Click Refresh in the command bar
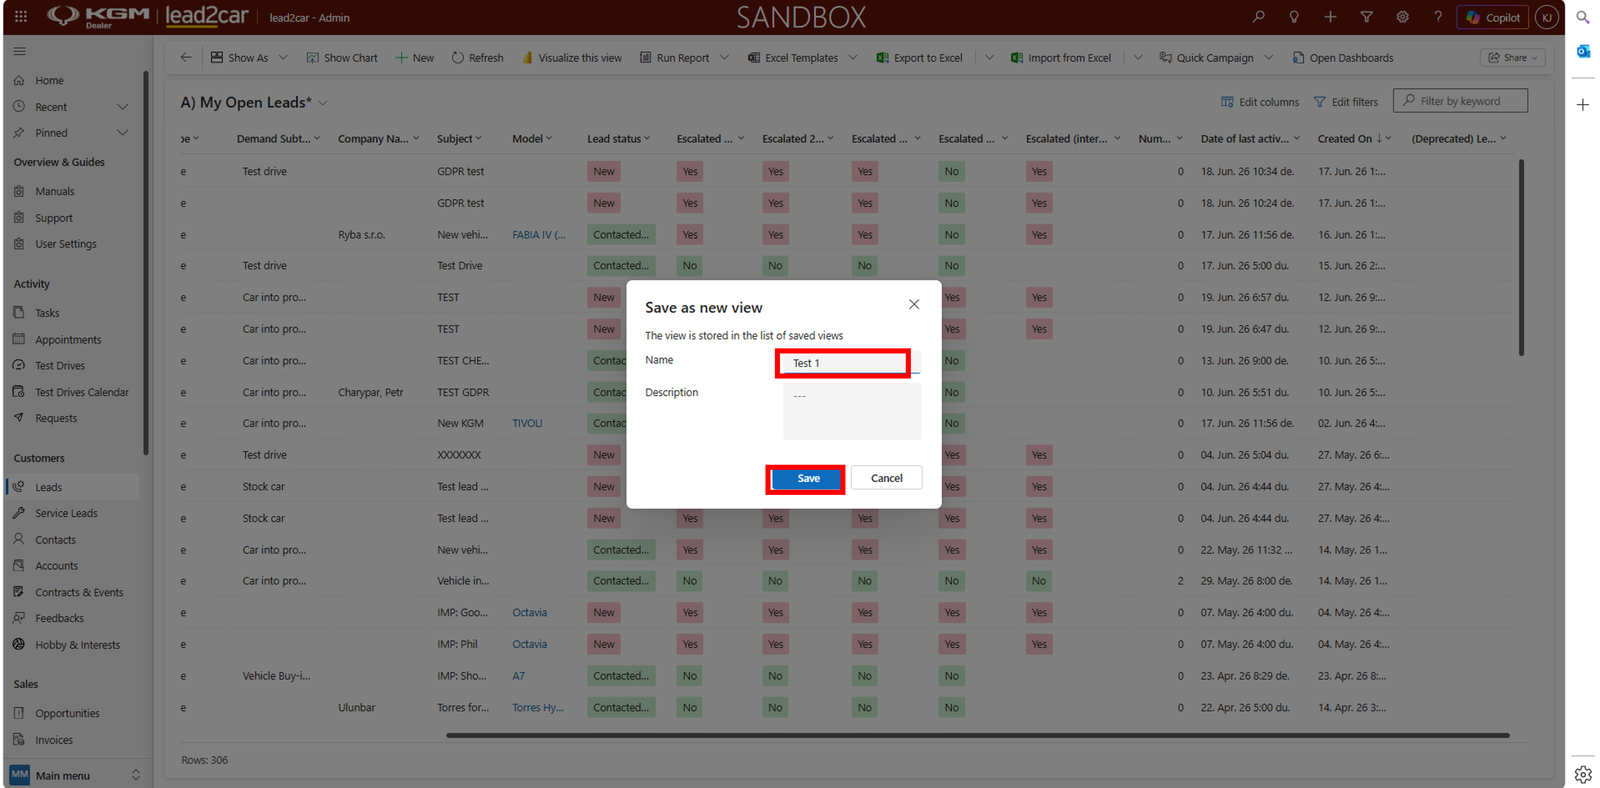The width and height of the screenshot is (1600, 788). [477, 58]
